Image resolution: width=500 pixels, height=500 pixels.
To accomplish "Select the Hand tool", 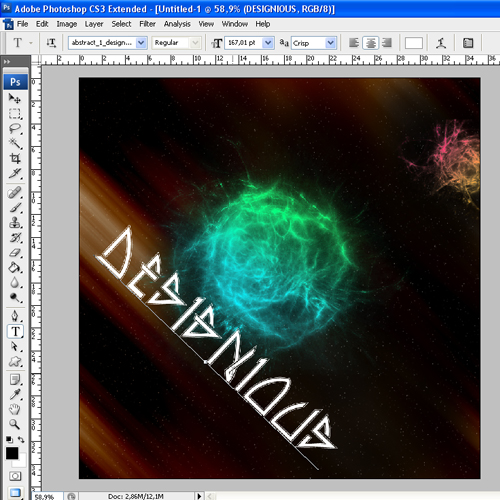I will [x=15, y=409].
